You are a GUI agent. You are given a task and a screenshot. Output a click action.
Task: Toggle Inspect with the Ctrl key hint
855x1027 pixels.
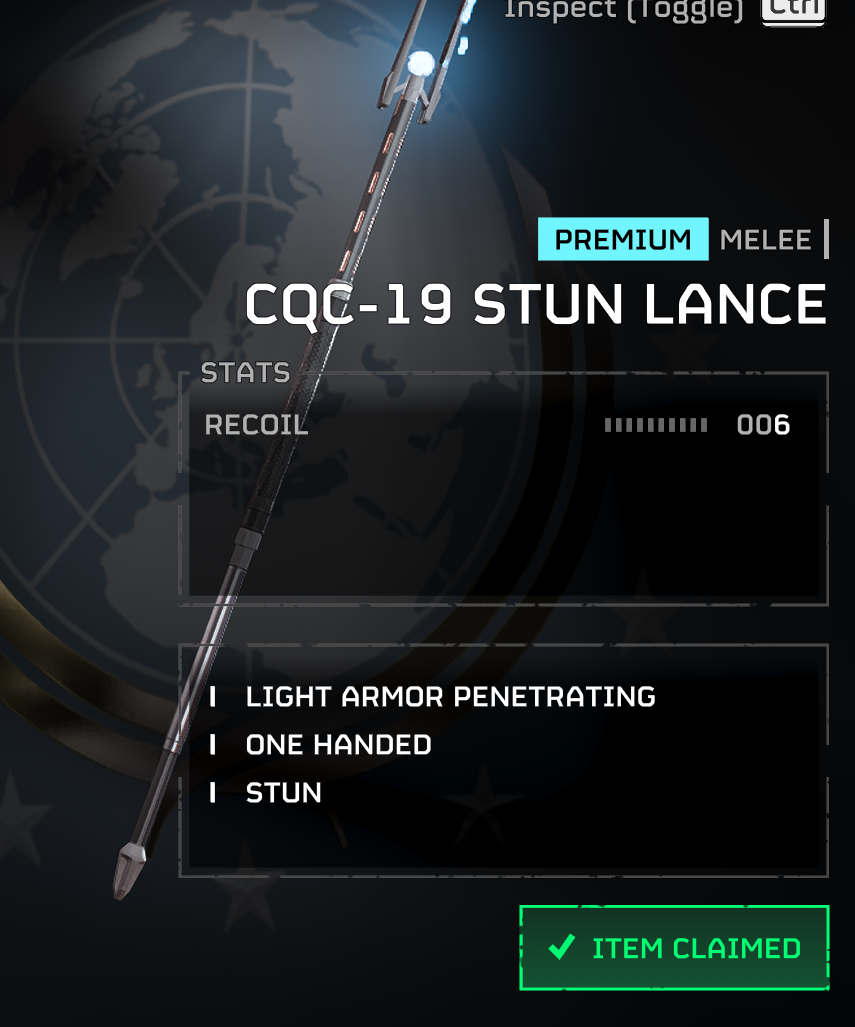[793, 9]
